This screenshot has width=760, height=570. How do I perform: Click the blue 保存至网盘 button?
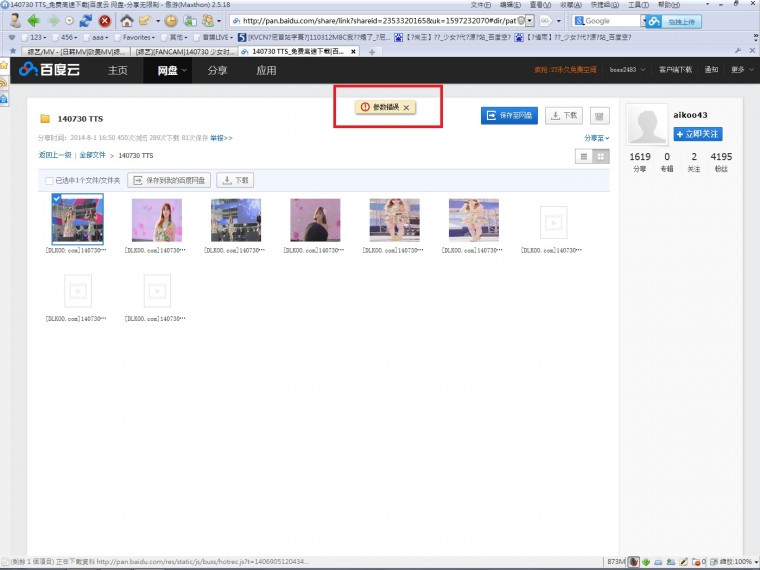click(510, 116)
